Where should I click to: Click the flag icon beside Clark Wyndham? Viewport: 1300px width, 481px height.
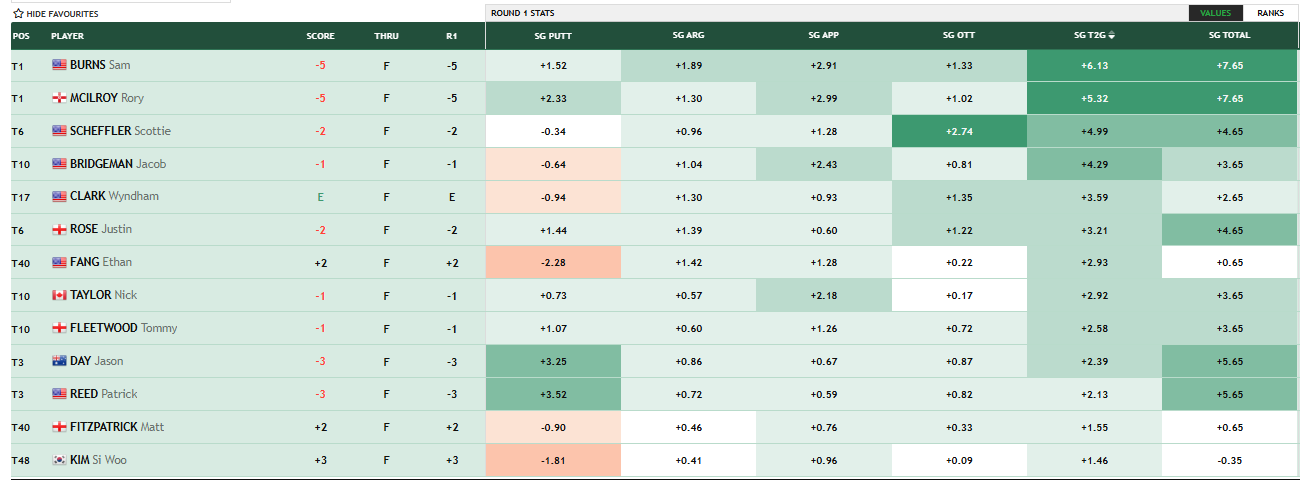(x=59, y=197)
